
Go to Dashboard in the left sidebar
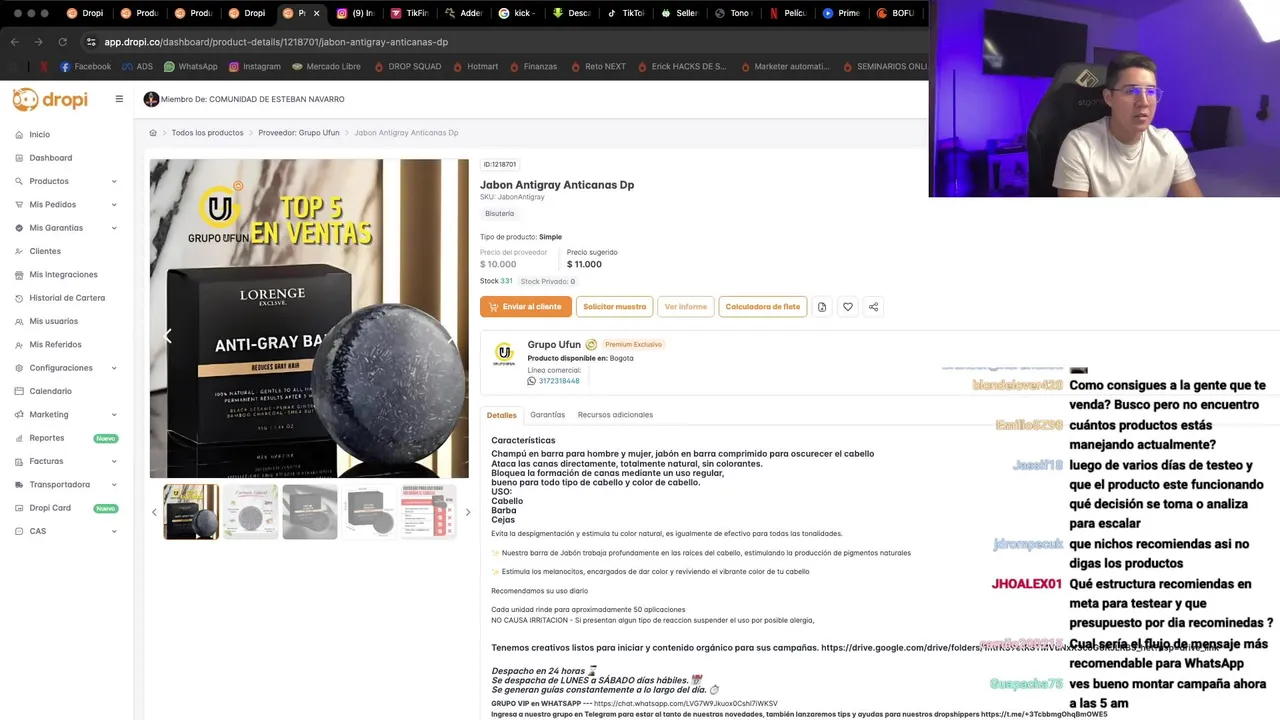(50, 158)
